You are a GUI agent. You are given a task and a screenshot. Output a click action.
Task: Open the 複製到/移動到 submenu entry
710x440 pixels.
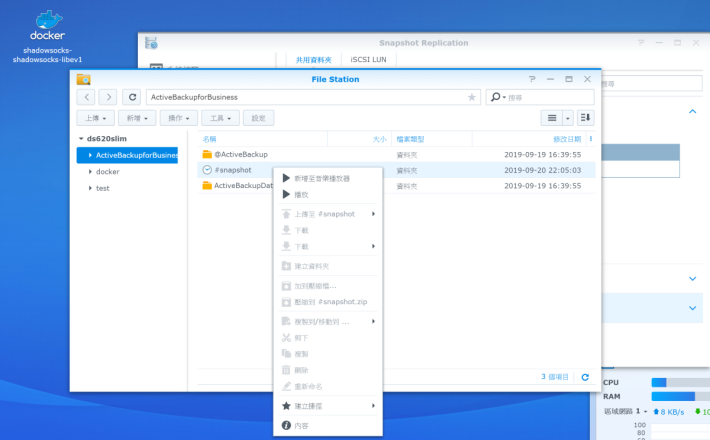[328, 321]
